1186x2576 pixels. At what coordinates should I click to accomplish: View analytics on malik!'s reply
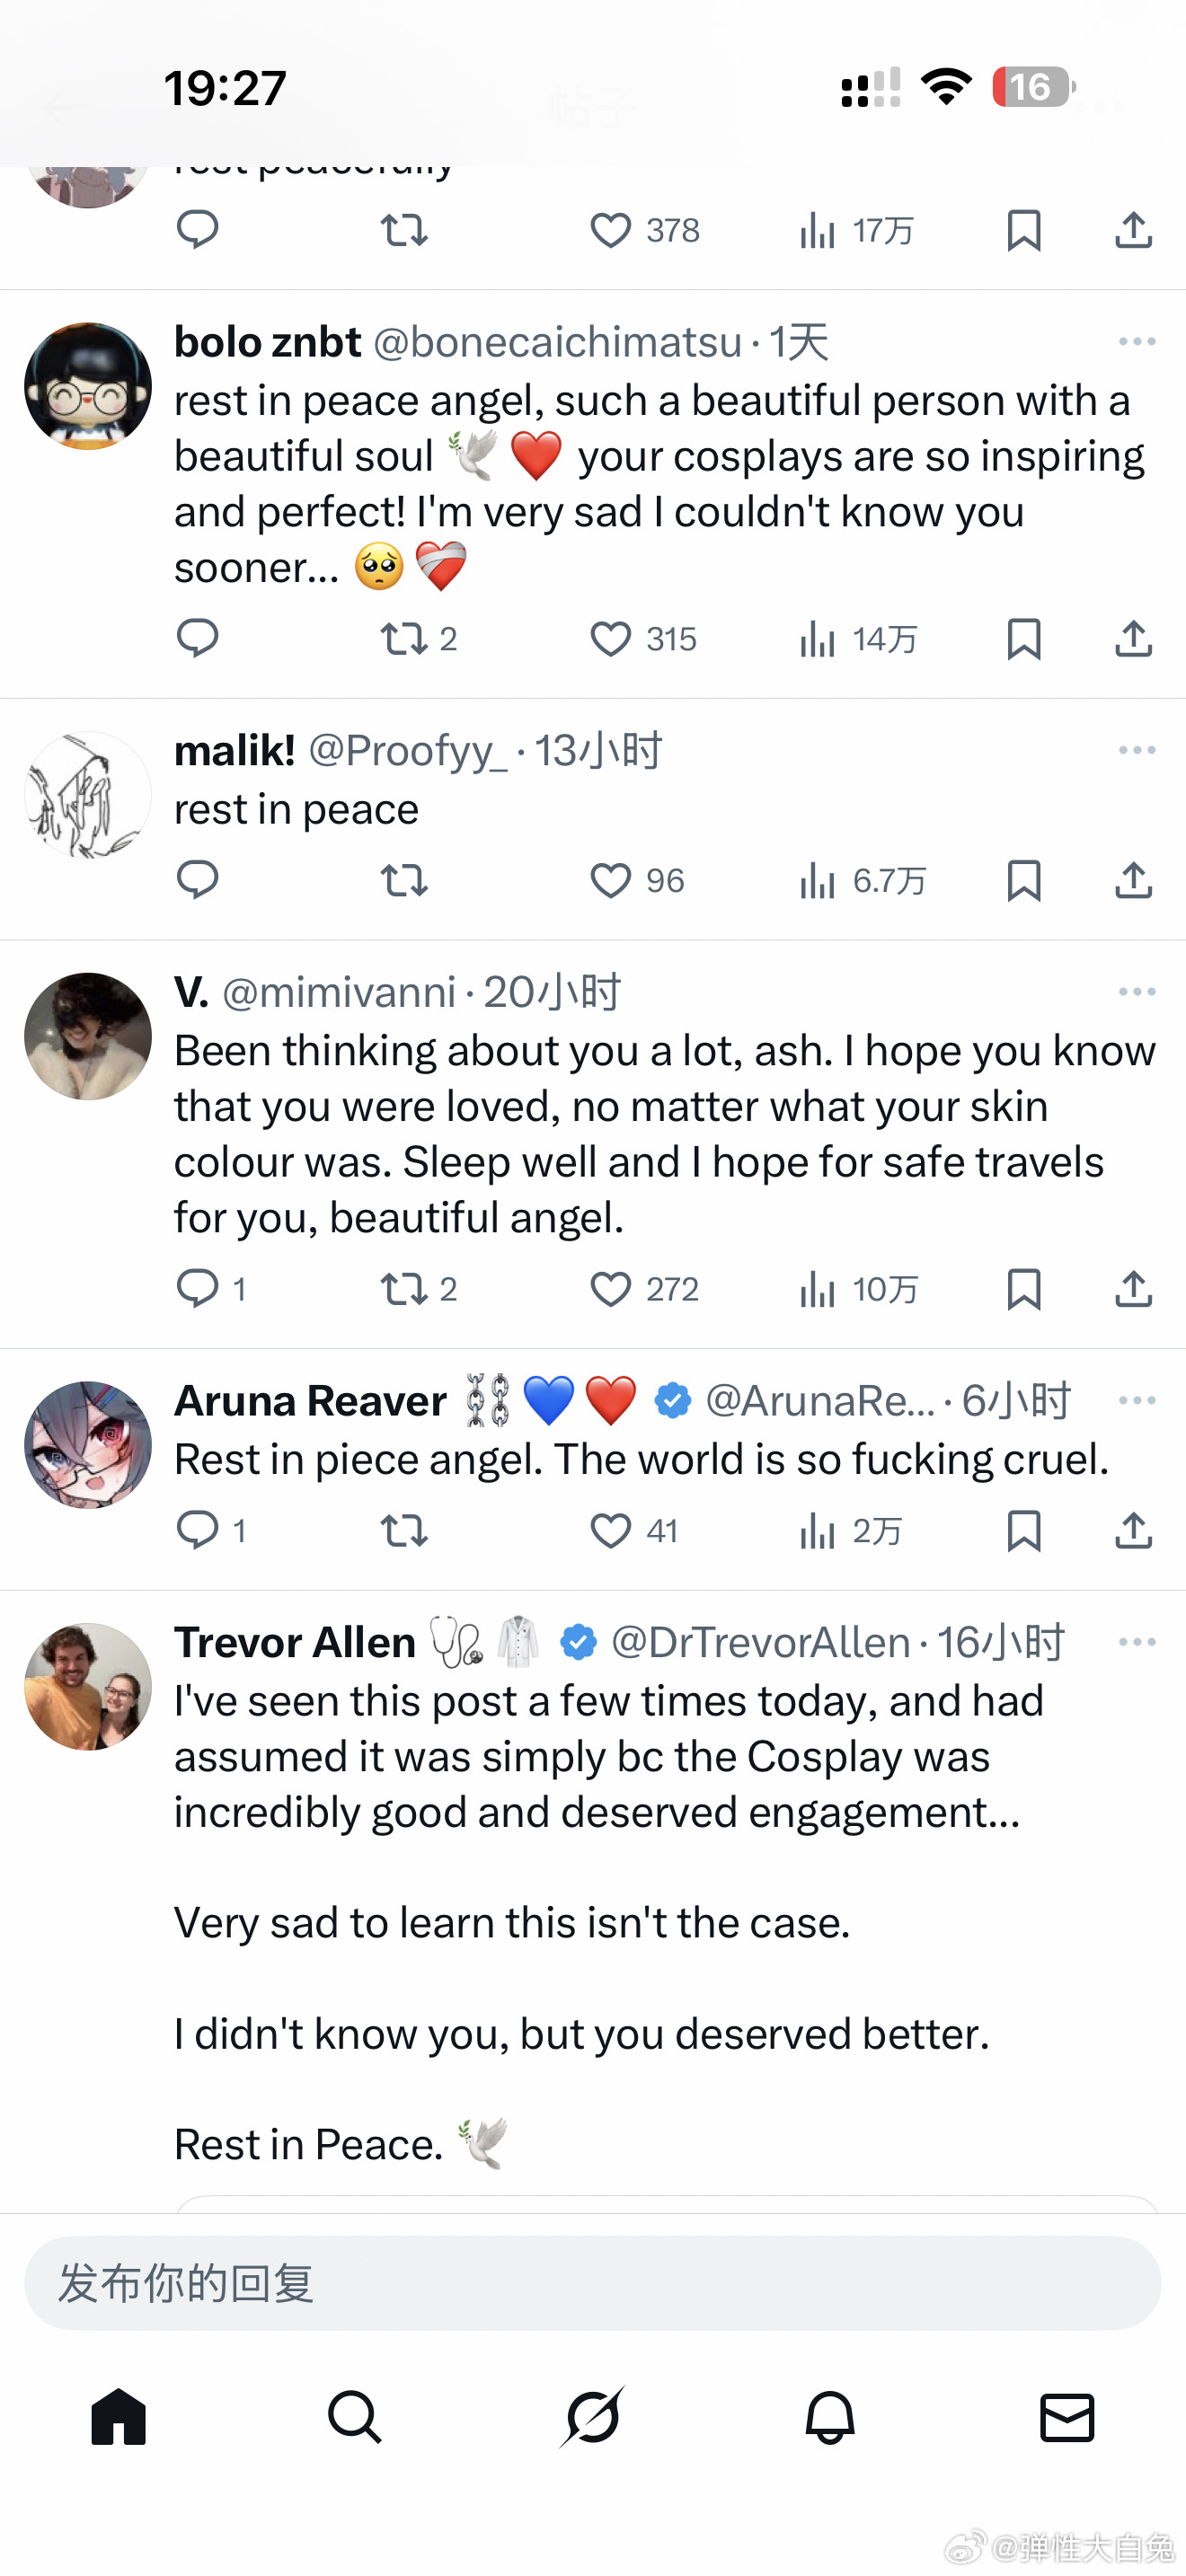pos(817,880)
